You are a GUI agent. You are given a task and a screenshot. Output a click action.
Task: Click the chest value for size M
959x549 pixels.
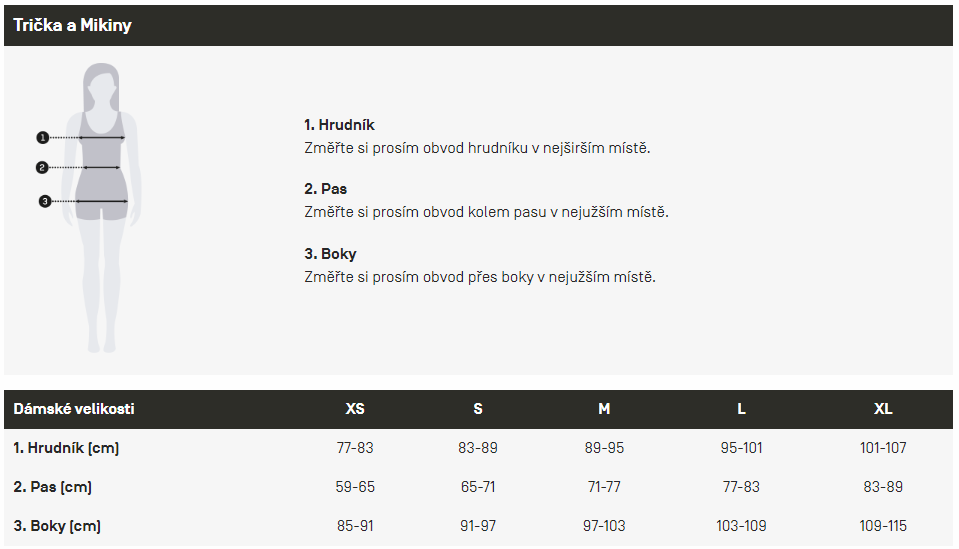coord(604,448)
